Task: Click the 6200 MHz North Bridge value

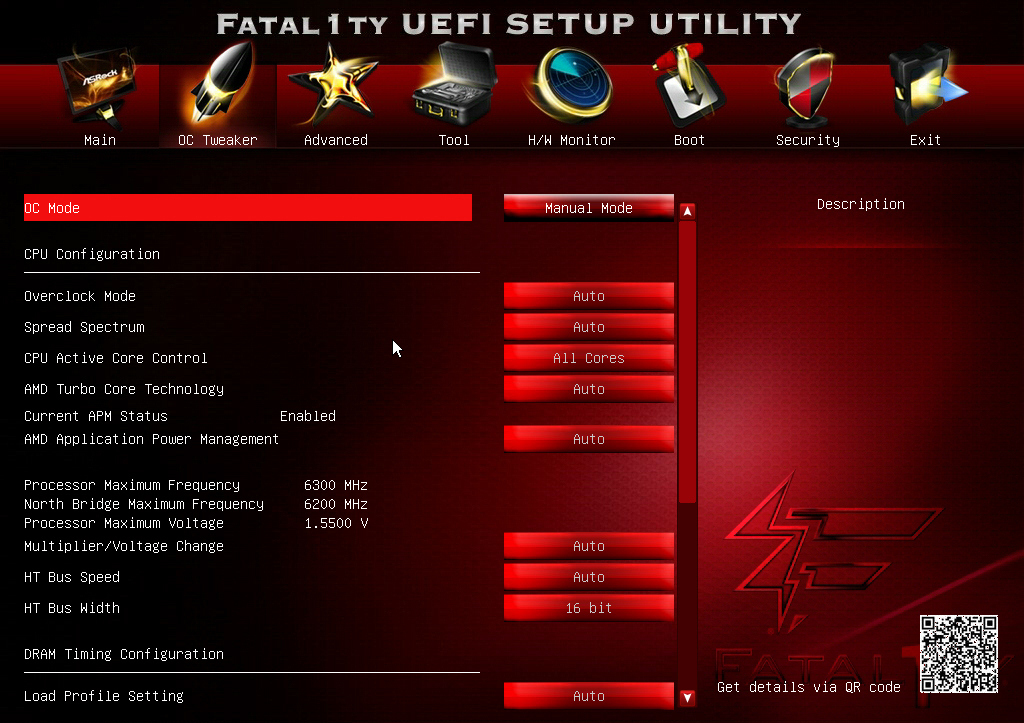Action: [x=336, y=504]
